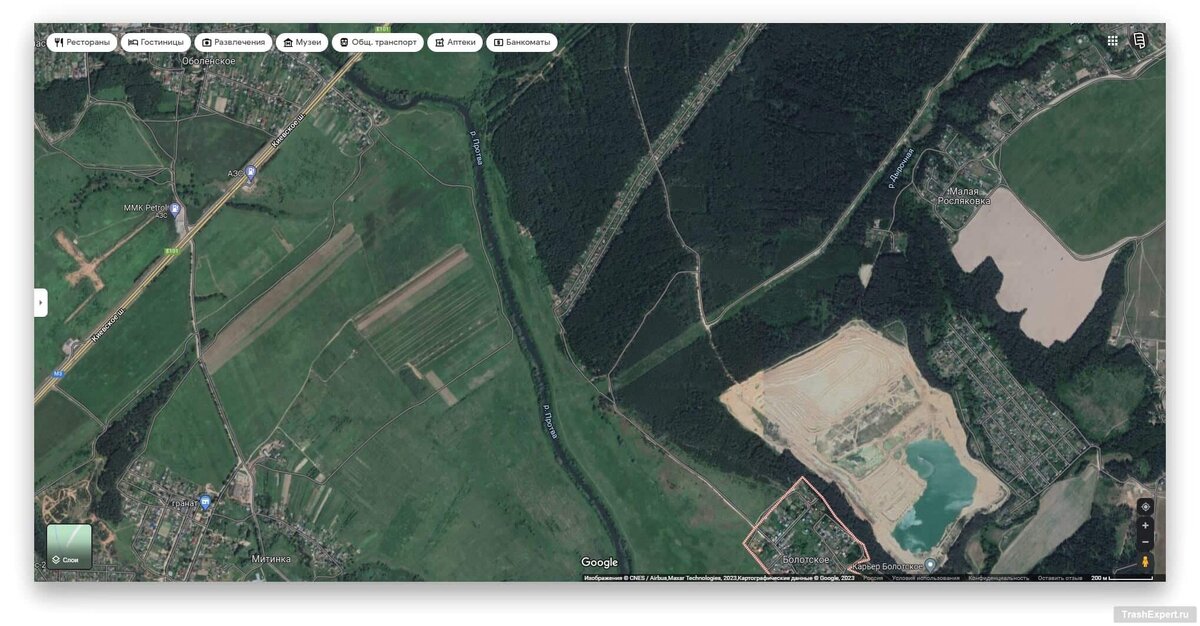1200x626 pixels.
Task: Choose the Музеи category chip
Action: coord(302,43)
